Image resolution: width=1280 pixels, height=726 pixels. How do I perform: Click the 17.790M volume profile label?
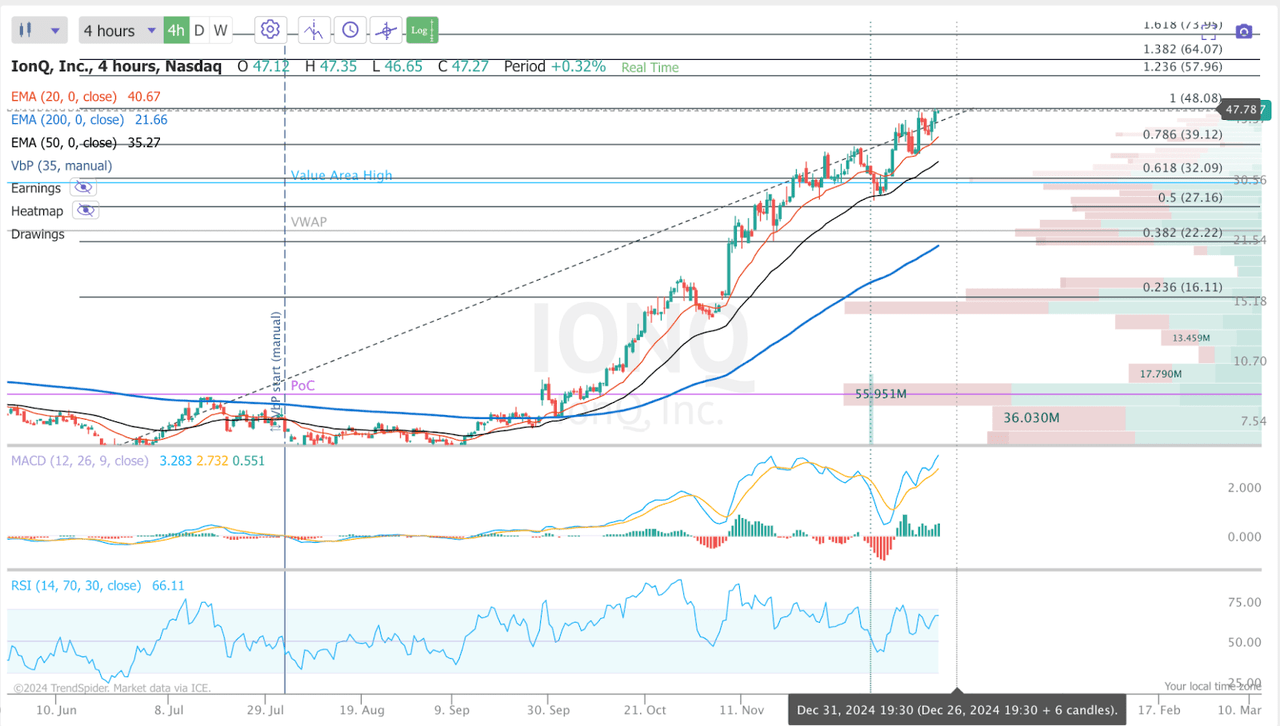click(x=1161, y=374)
